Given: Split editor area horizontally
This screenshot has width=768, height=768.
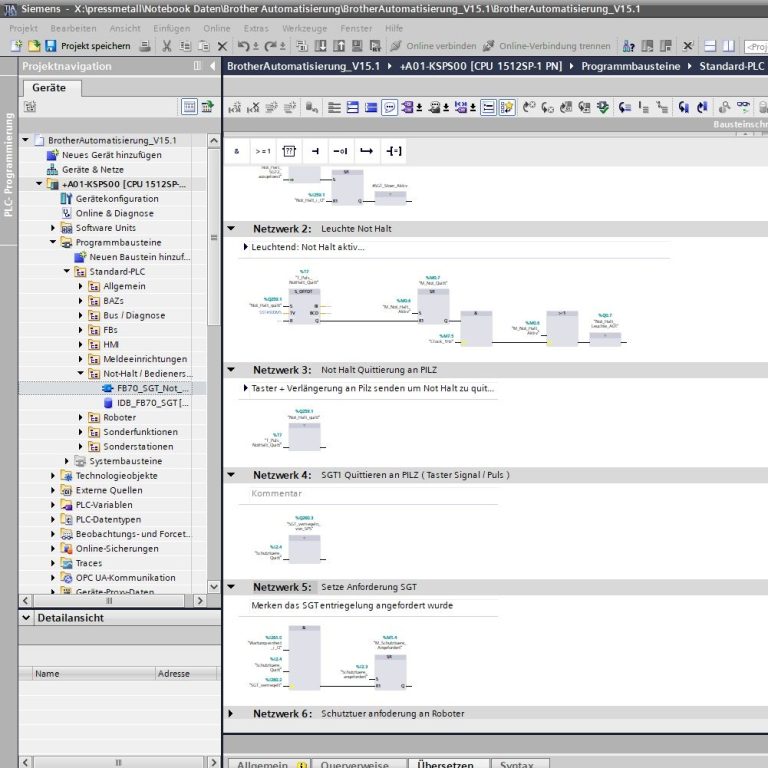Looking at the screenshot, I should (x=710, y=46).
